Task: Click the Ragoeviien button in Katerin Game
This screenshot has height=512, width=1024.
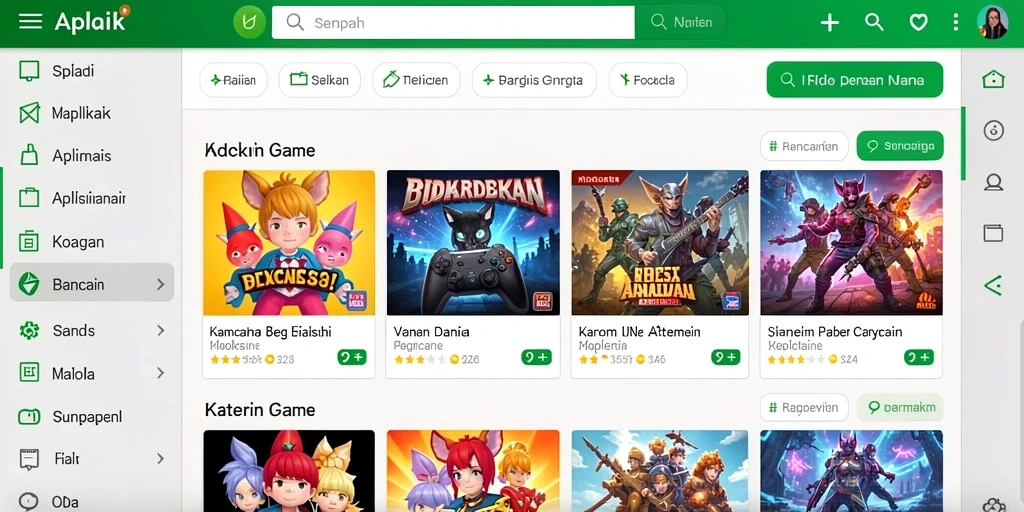Action: 804,408
